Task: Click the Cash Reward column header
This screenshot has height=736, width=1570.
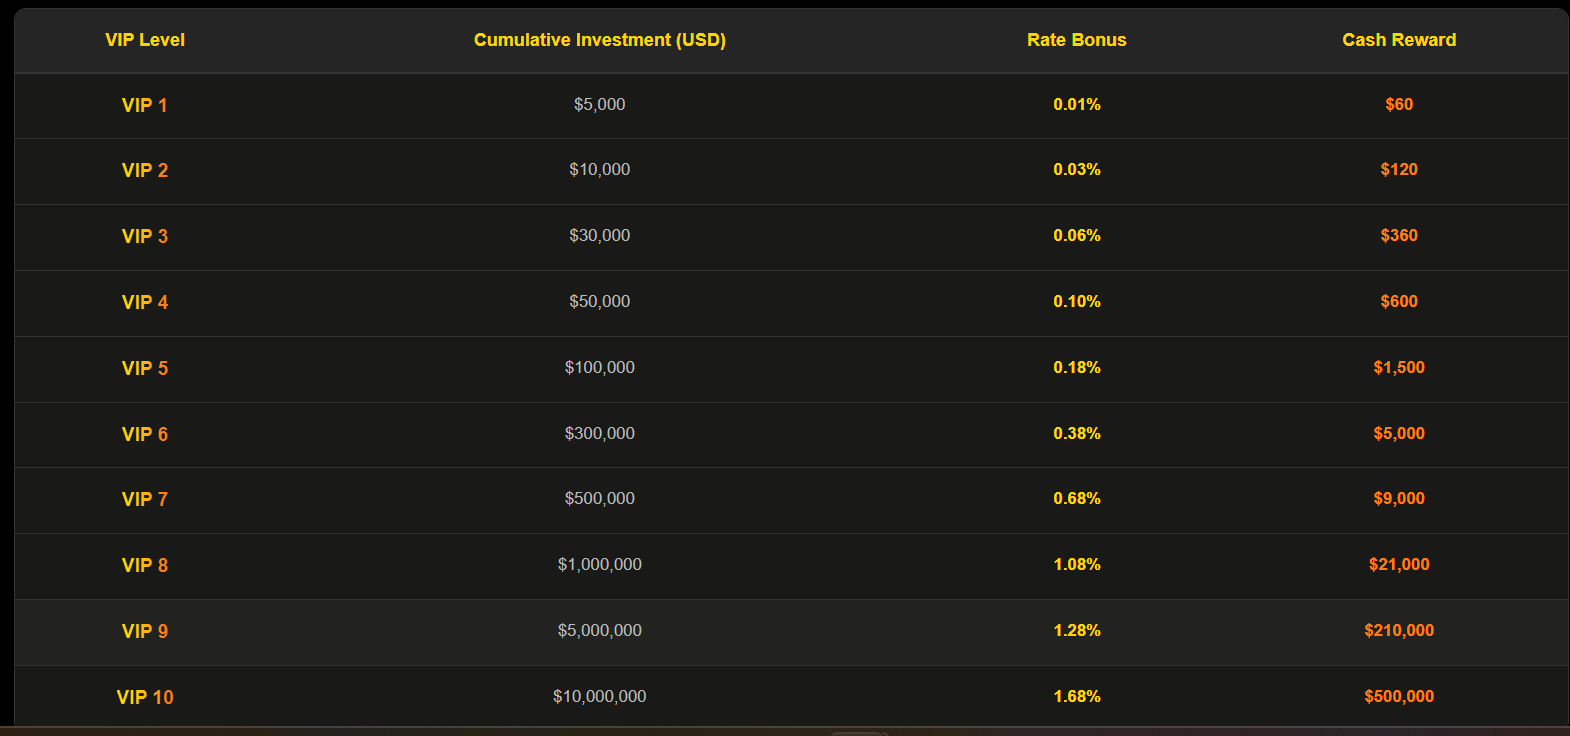Action: point(1398,40)
